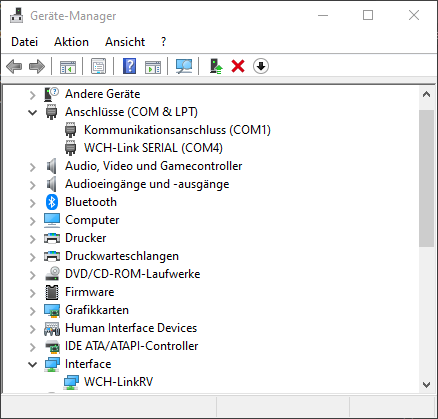The height and width of the screenshot is (419, 438).
Task: Click the scrollbar down arrow
Action: pos(426,385)
